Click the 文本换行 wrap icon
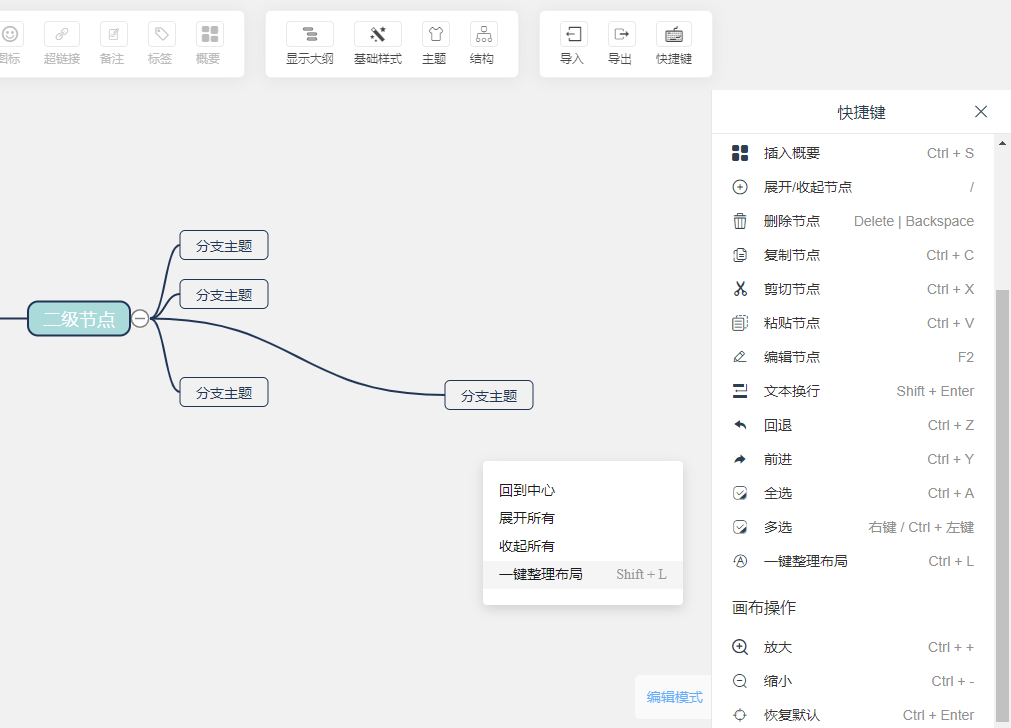 point(740,391)
